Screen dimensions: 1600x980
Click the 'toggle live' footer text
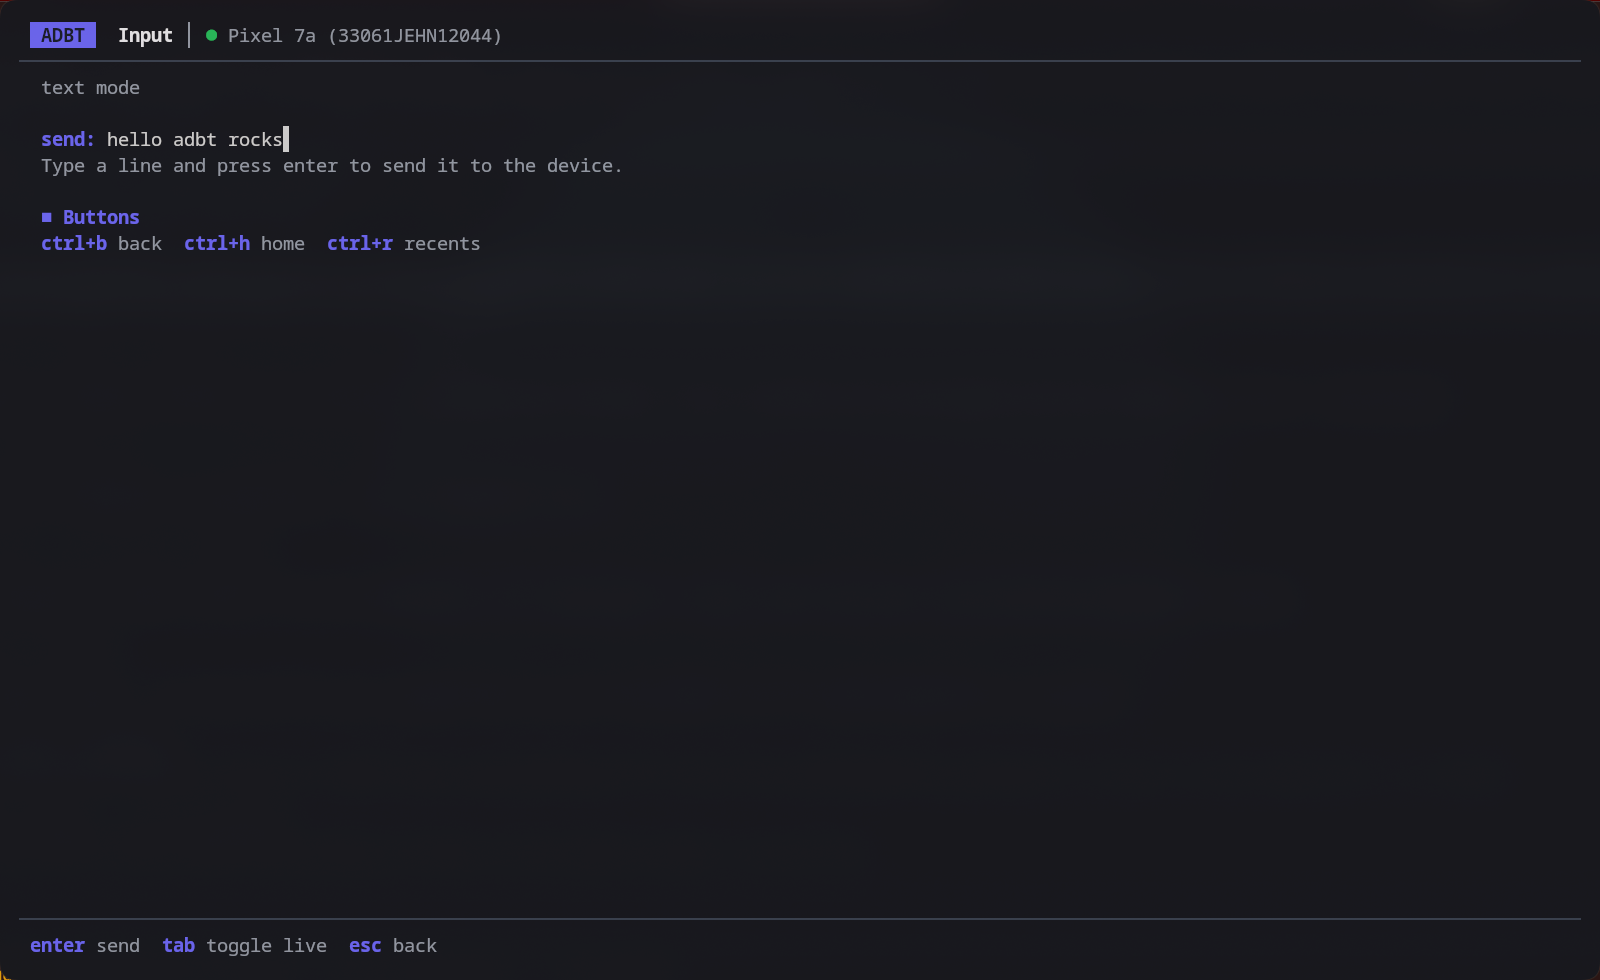[266, 945]
